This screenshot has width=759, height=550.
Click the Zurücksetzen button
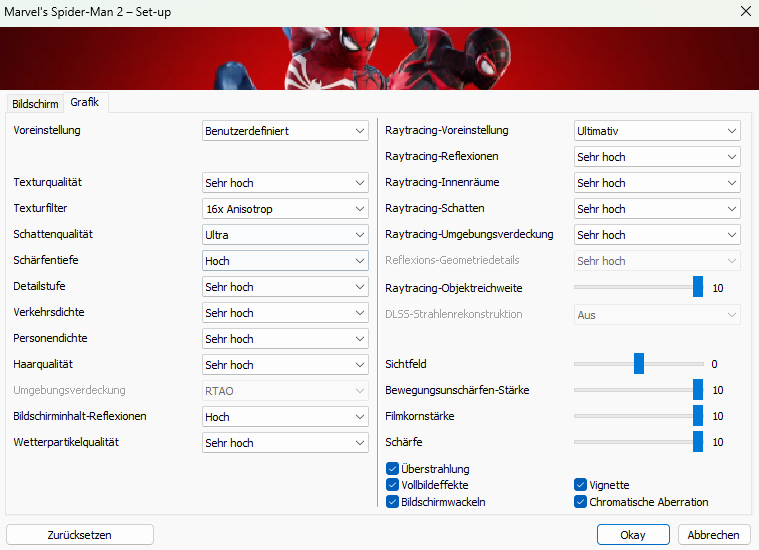[x=80, y=535]
